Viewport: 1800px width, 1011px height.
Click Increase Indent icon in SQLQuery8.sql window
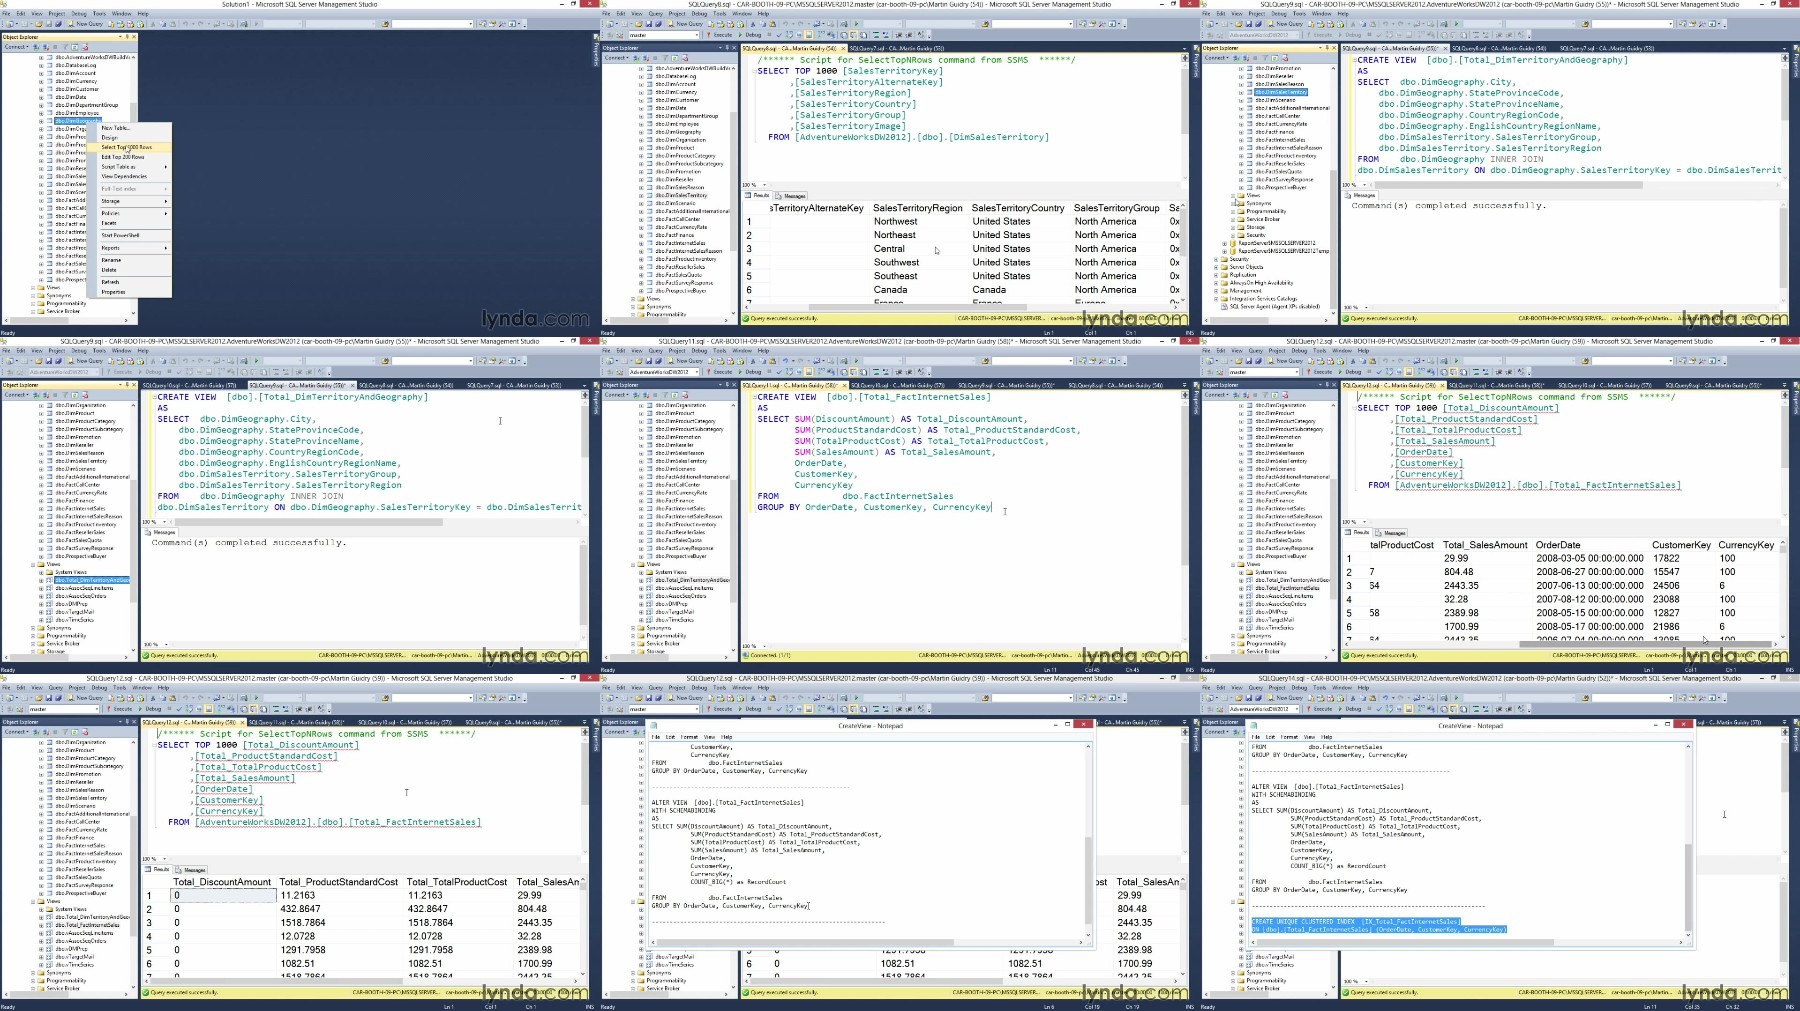(909, 35)
